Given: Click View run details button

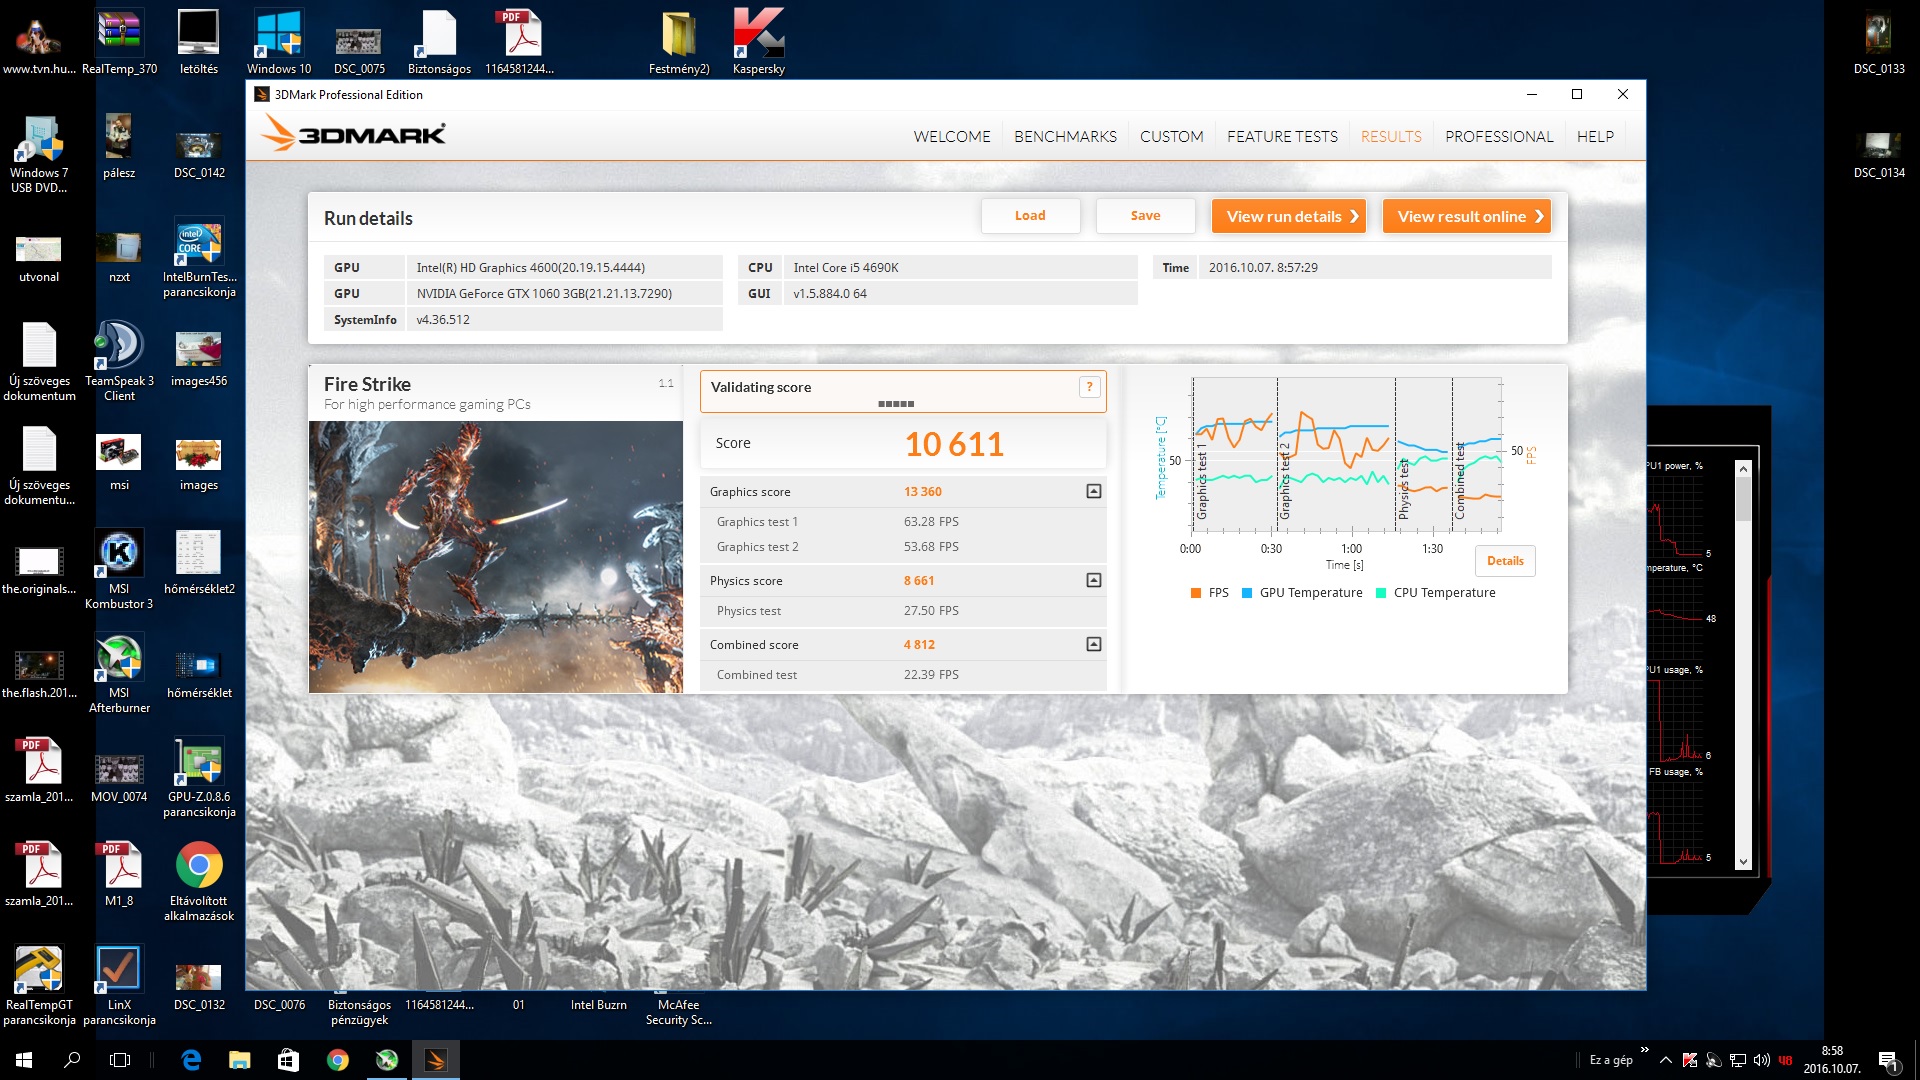Looking at the screenshot, I should [x=1289, y=216].
